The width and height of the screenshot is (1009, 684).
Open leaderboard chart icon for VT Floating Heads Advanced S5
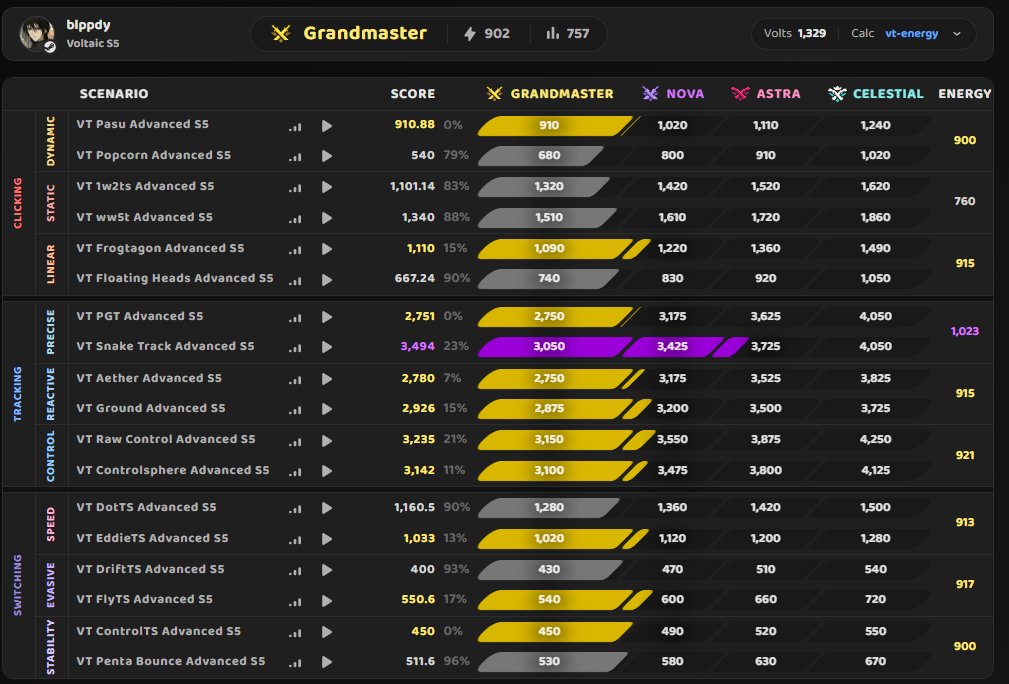(295, 281)
